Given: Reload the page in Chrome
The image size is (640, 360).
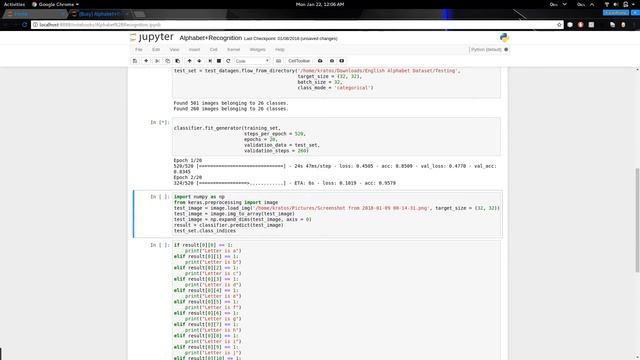Looking at the screenshot, I should point(24,25).
